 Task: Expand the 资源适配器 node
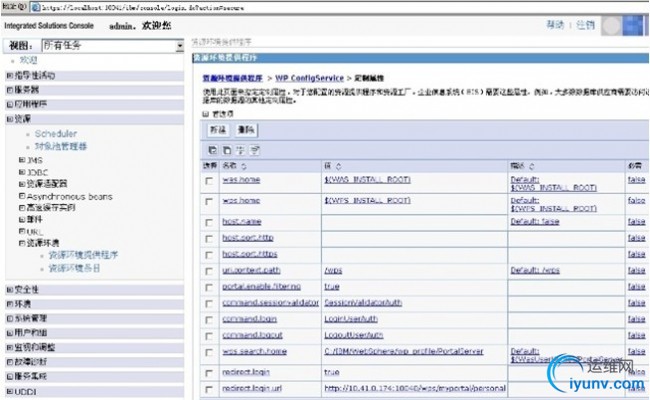22,184
